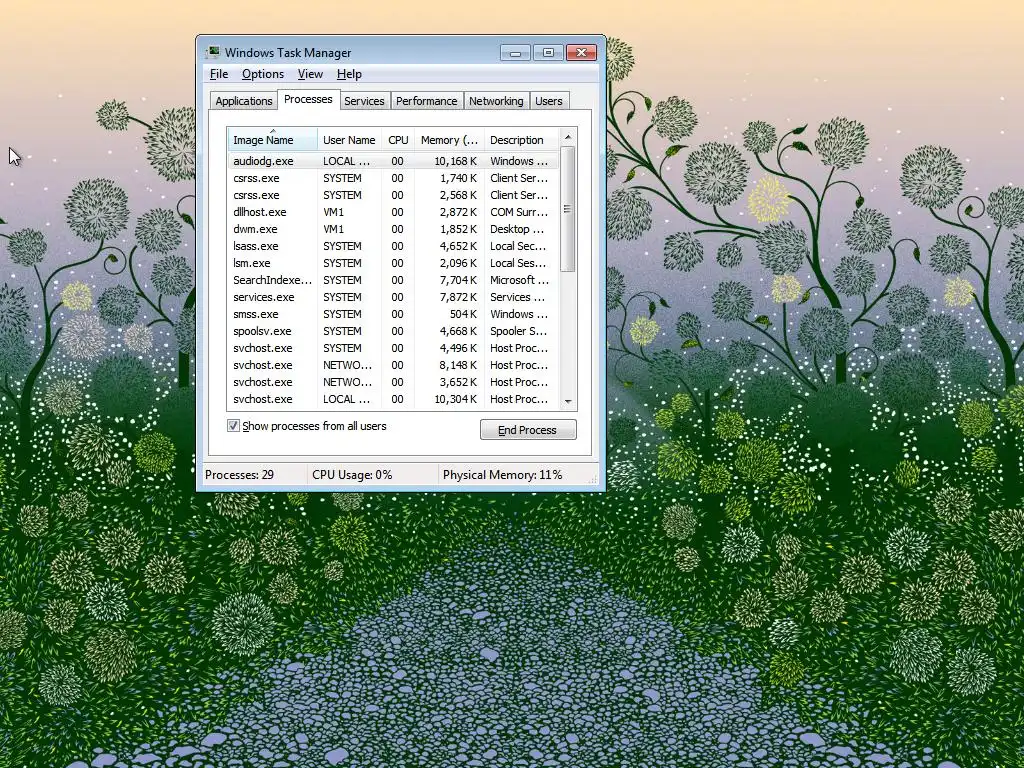Select the smss.exe process
This screenshot has width=1024, height=768.
click(x=393, y=313)
